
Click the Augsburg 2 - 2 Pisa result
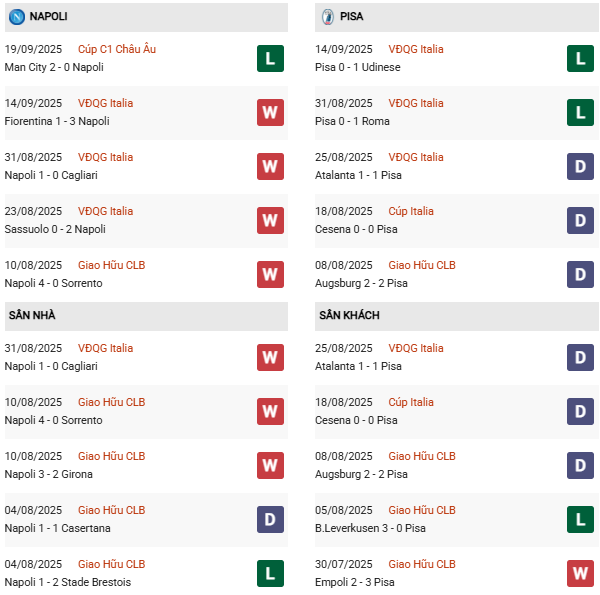pos(363,283)
